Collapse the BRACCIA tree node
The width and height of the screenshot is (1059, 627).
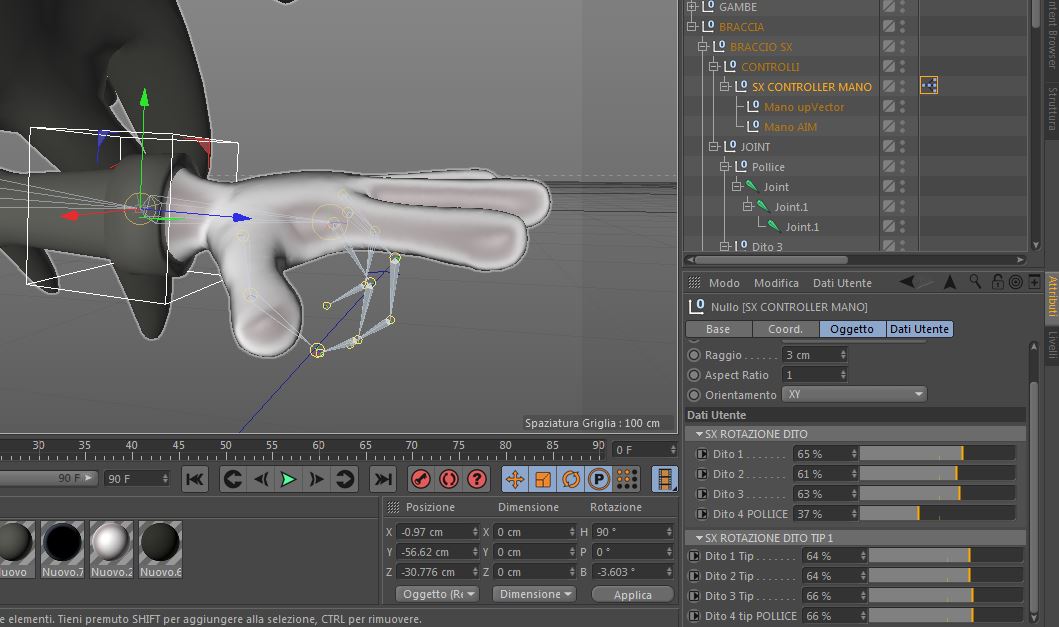(x=691, y=26)
